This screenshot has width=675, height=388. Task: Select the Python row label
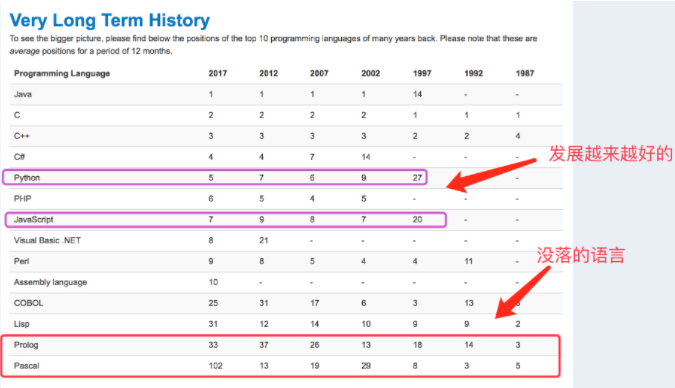point(27,178)
